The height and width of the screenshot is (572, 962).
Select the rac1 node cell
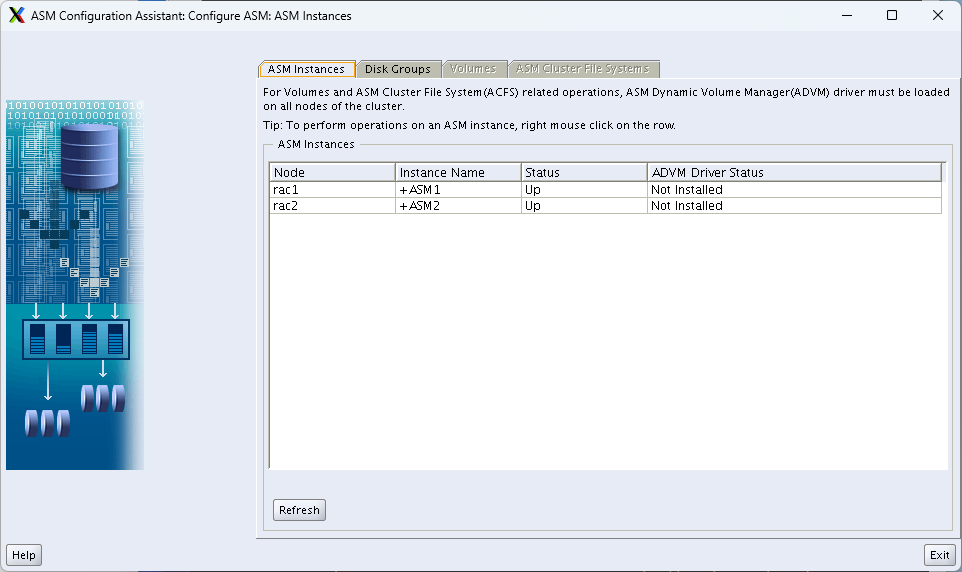point(332,190)
